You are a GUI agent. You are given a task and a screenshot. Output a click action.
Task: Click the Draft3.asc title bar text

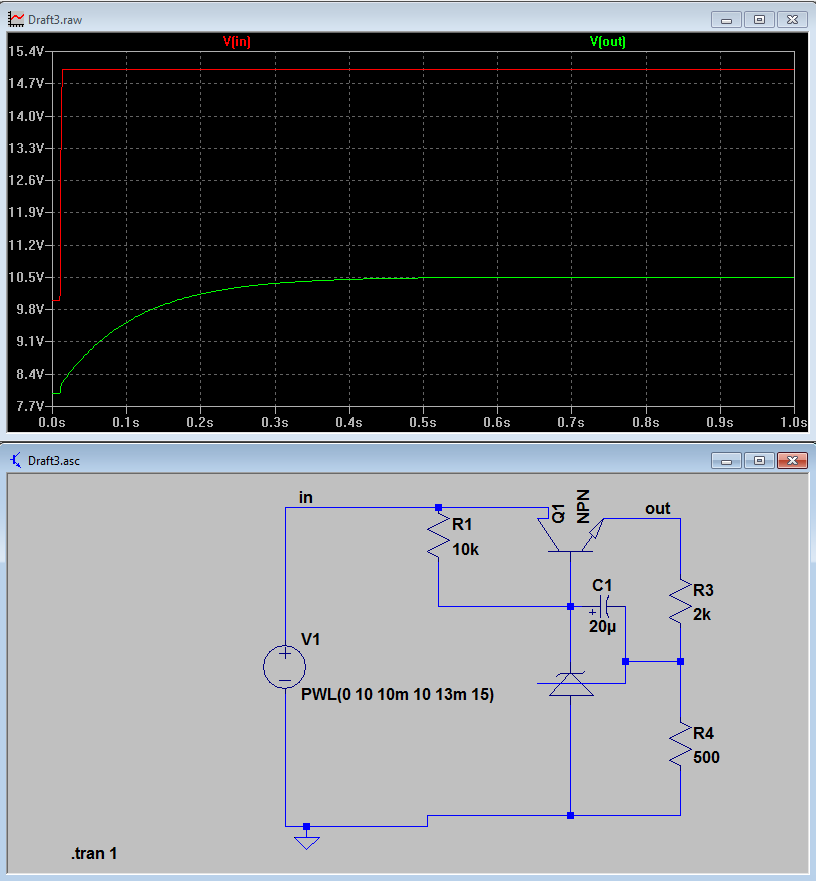tap(54, 461)
